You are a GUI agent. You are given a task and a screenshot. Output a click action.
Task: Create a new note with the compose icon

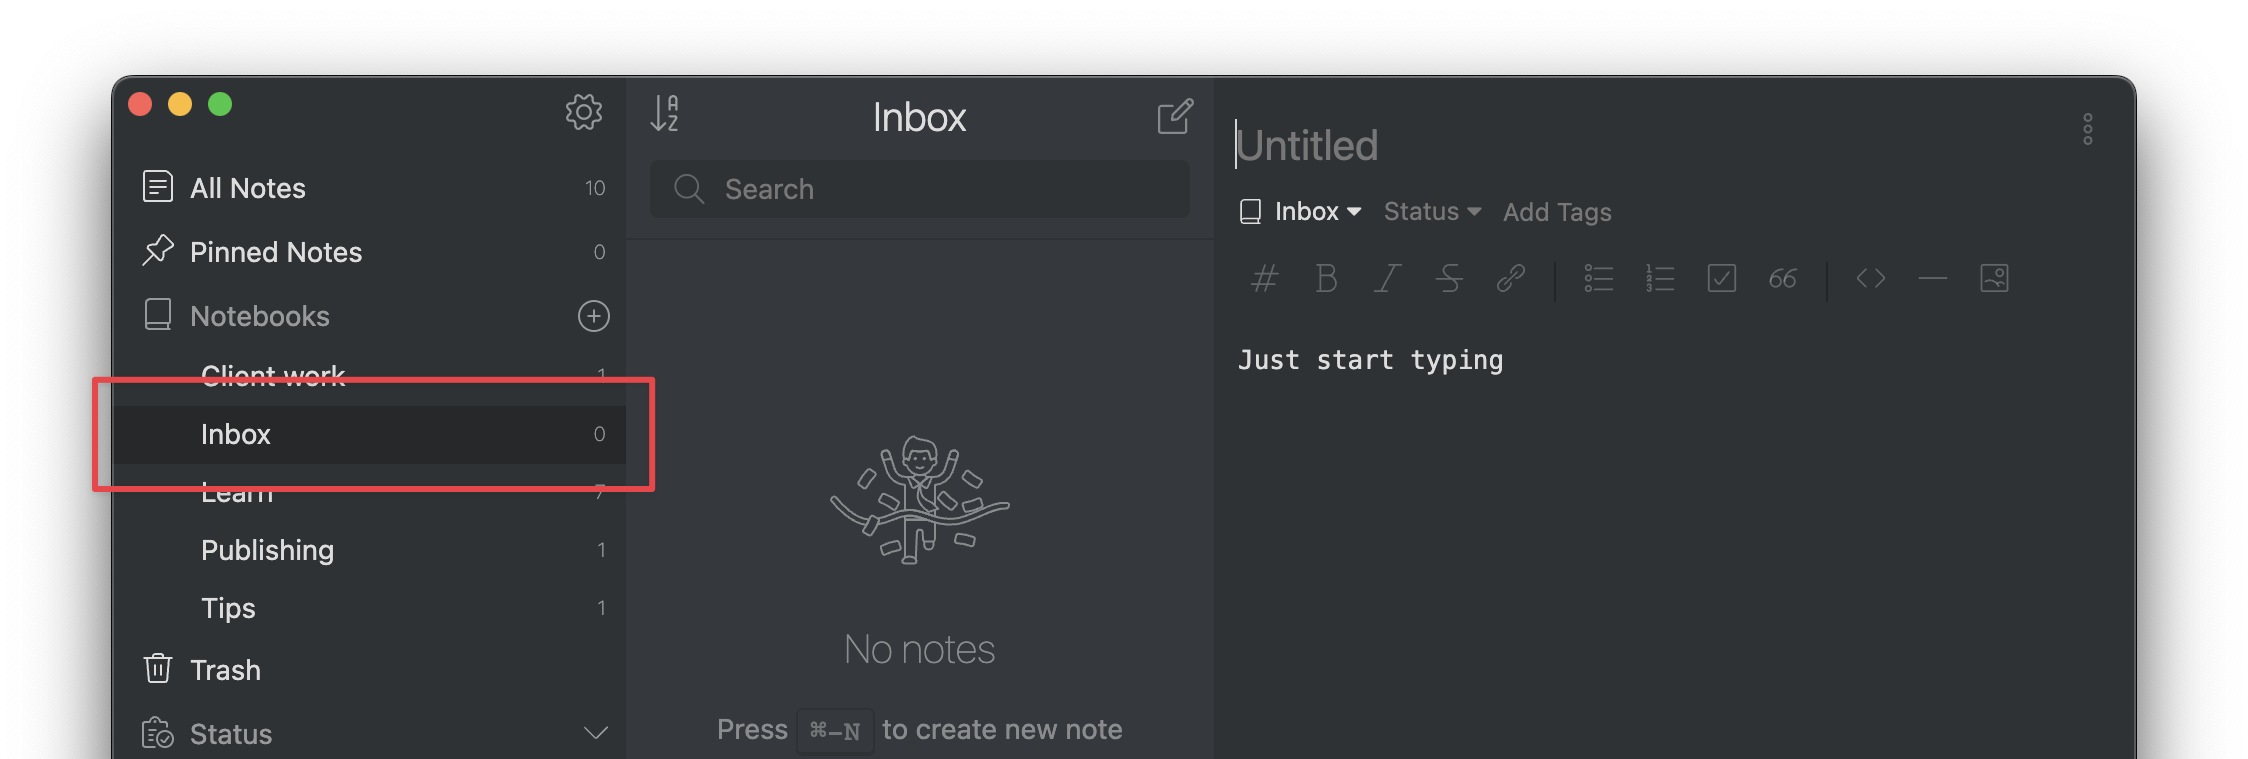[1176, 116]
